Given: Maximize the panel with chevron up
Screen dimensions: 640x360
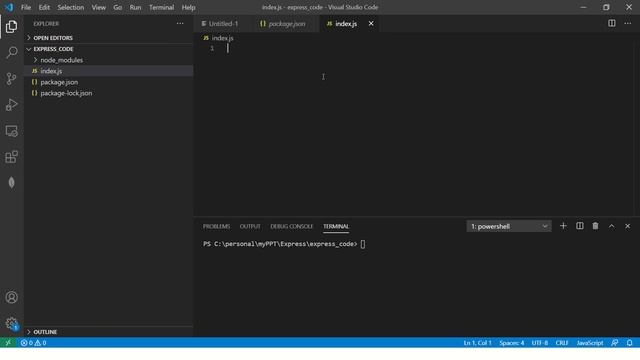Looking at the screenshot, I should click(611, 226).
